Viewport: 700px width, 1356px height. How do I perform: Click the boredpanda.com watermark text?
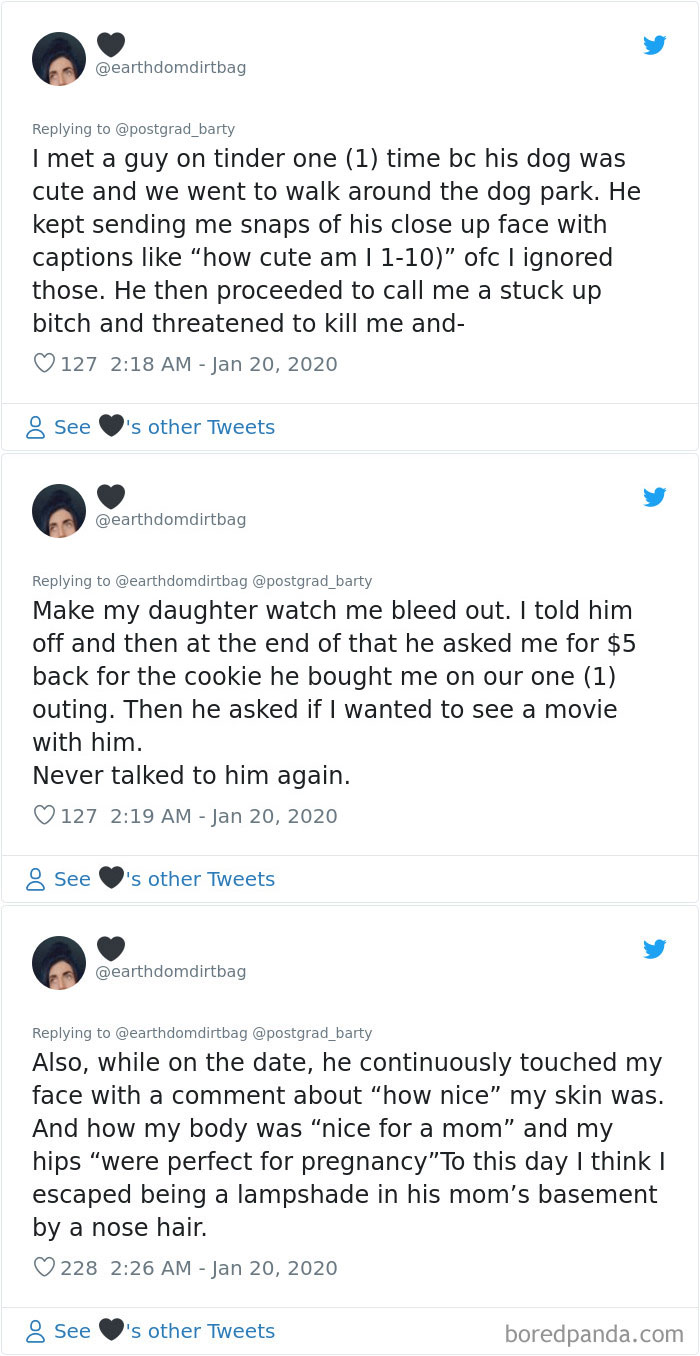(x=596, y=1331)
